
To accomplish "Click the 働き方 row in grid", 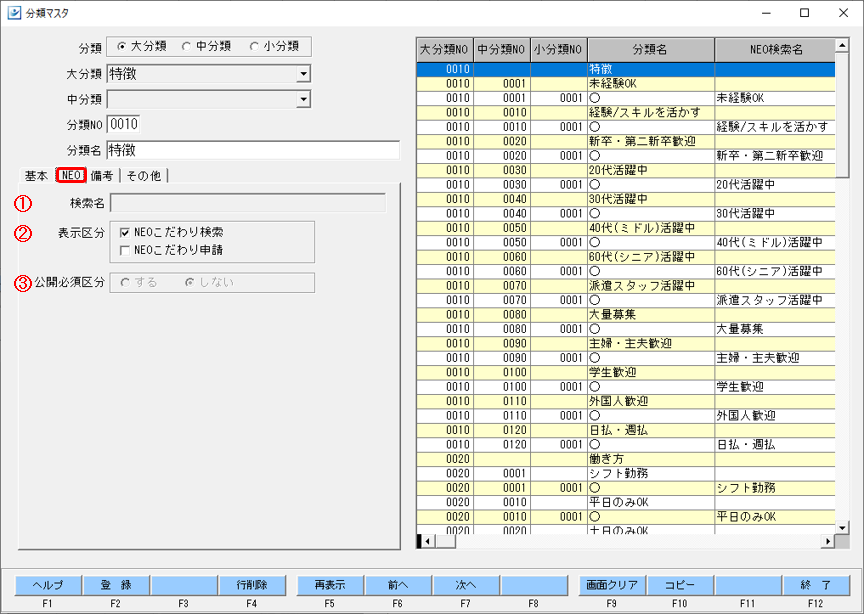I will 626,459.
